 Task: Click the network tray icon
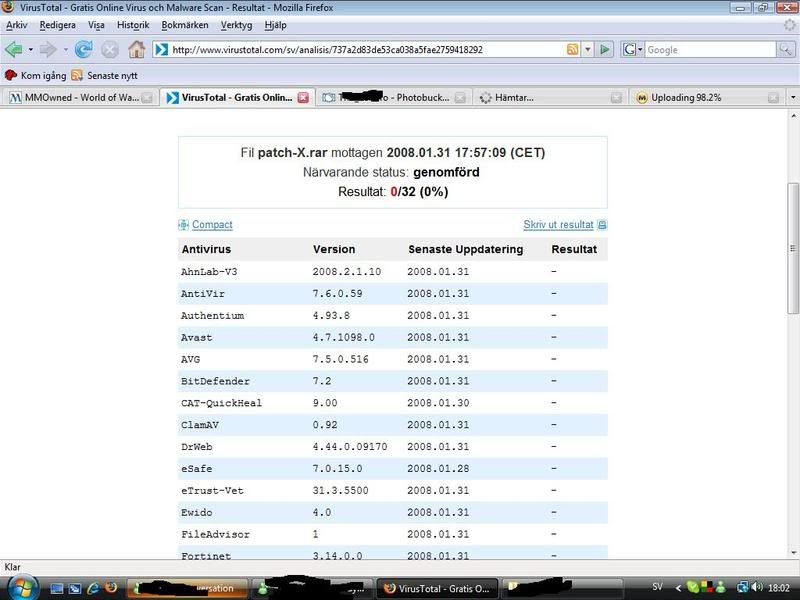(743, 587)
